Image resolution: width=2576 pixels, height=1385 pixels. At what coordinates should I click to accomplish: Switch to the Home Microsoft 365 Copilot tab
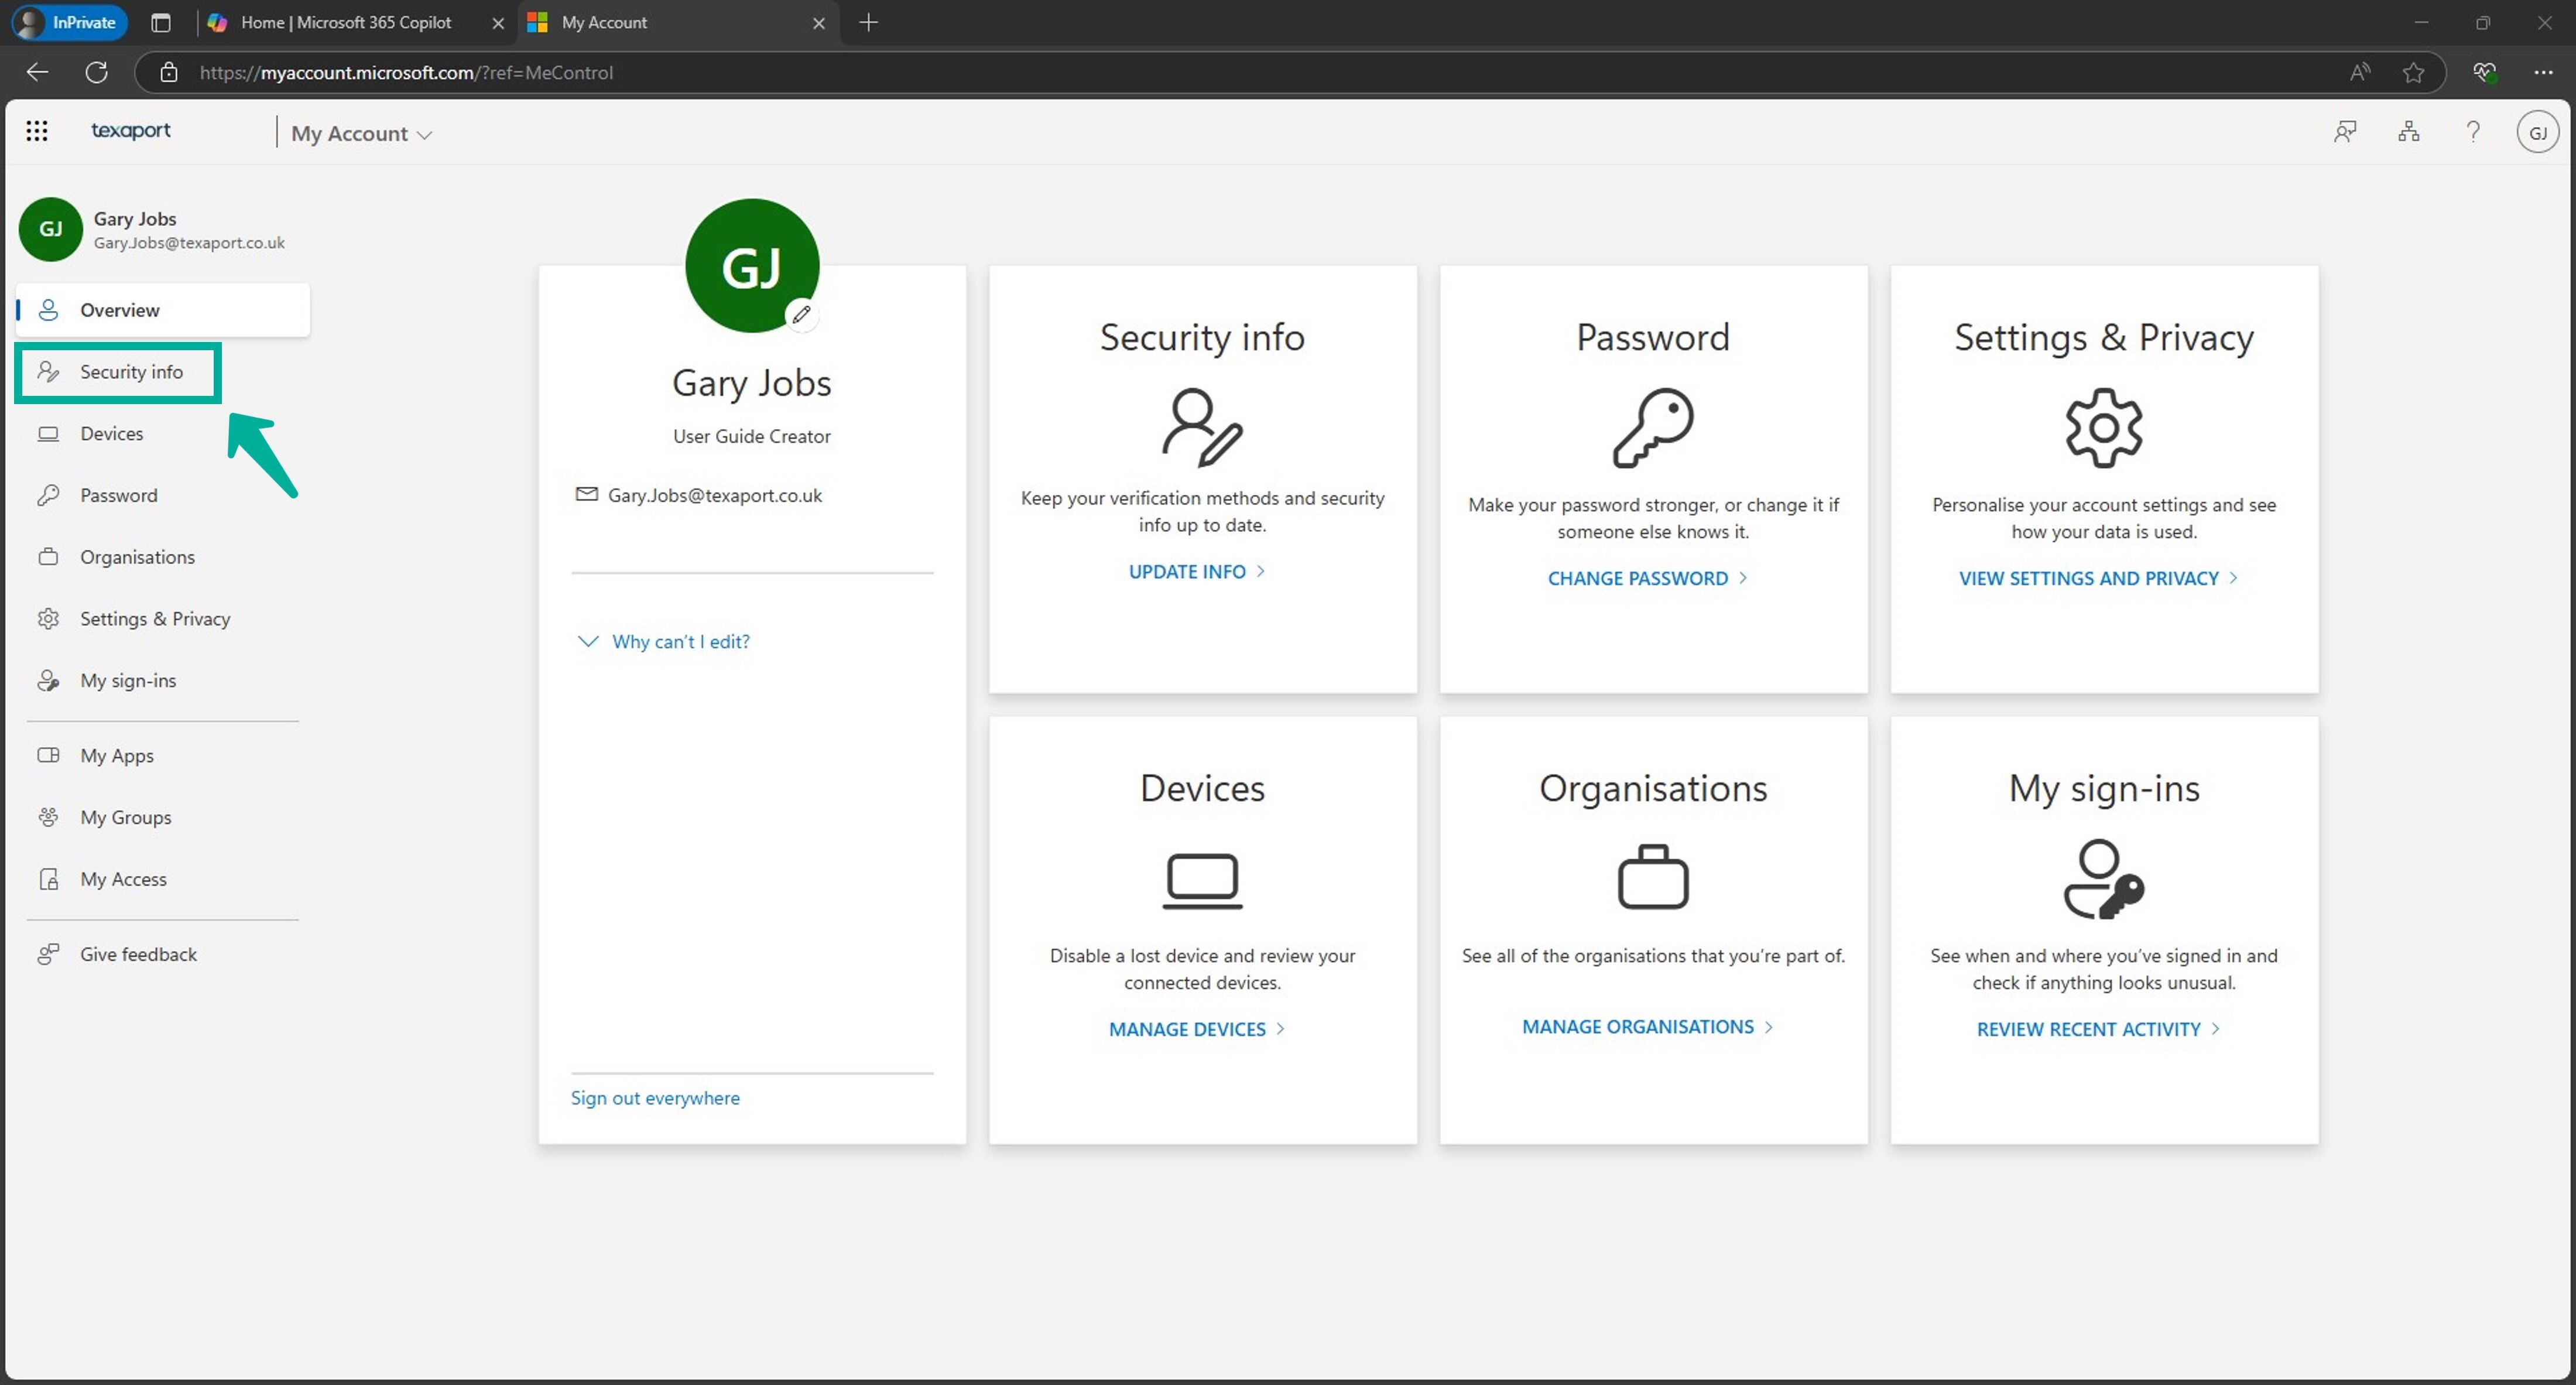point(345,22)
